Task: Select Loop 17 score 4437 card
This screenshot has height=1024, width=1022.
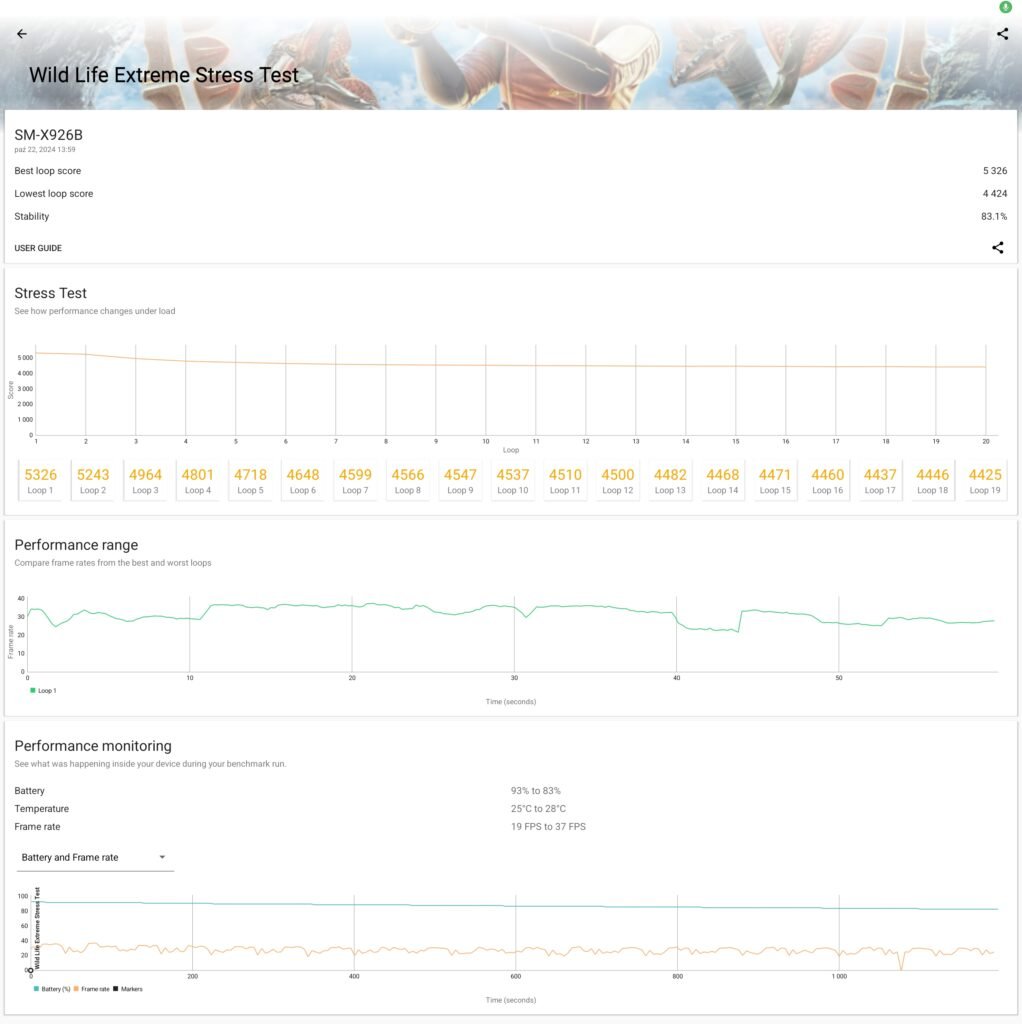Action: point(880,481)
